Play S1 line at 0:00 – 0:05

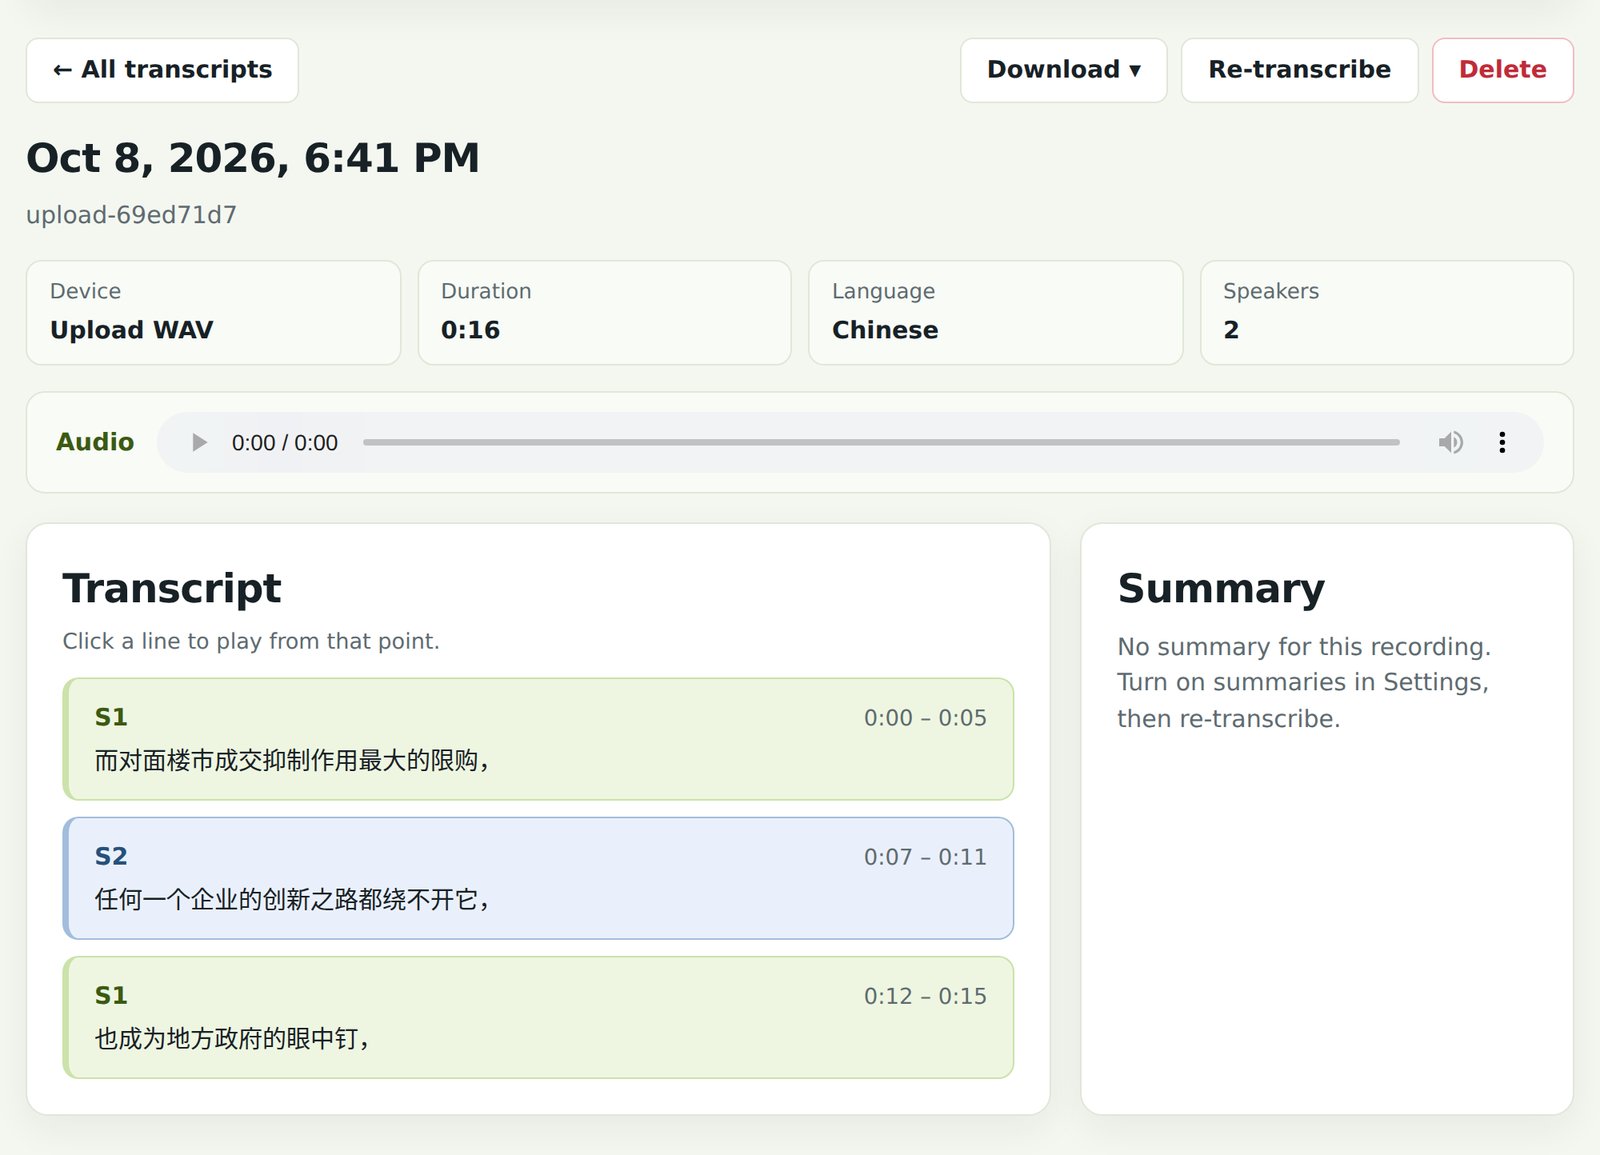click(538, 739)
